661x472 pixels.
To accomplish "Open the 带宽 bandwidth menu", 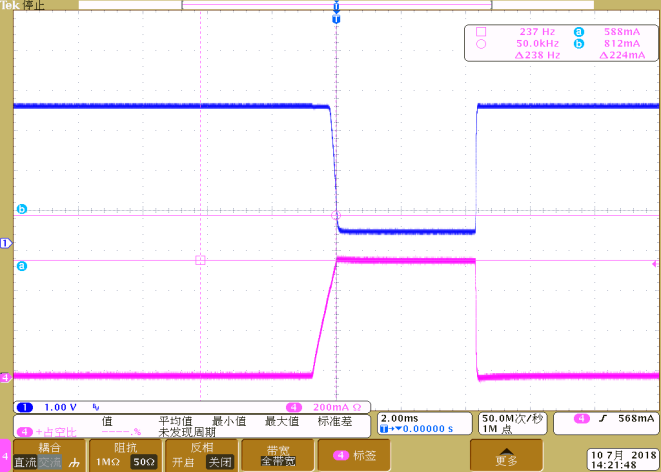I will (x=277, y=456).
